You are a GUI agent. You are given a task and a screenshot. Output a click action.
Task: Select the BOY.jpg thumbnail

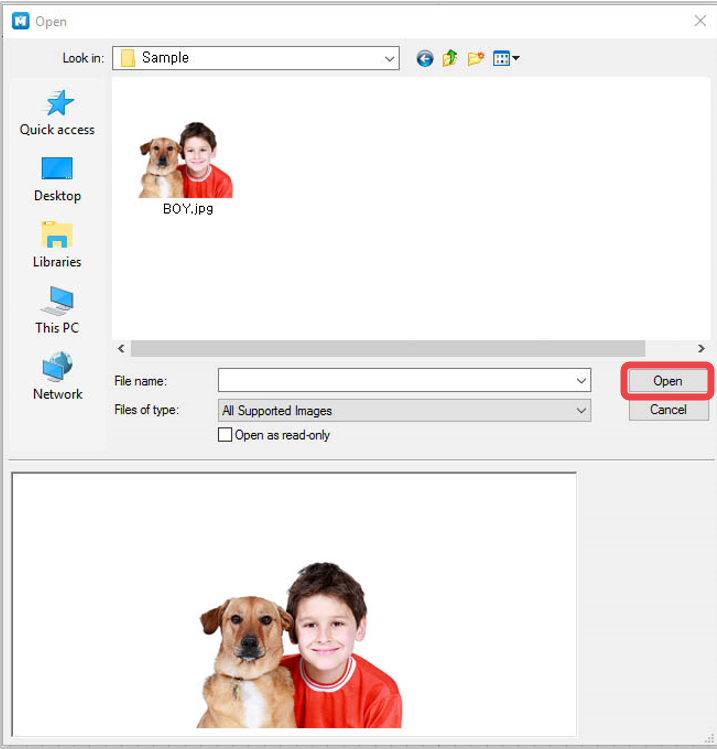186,168
